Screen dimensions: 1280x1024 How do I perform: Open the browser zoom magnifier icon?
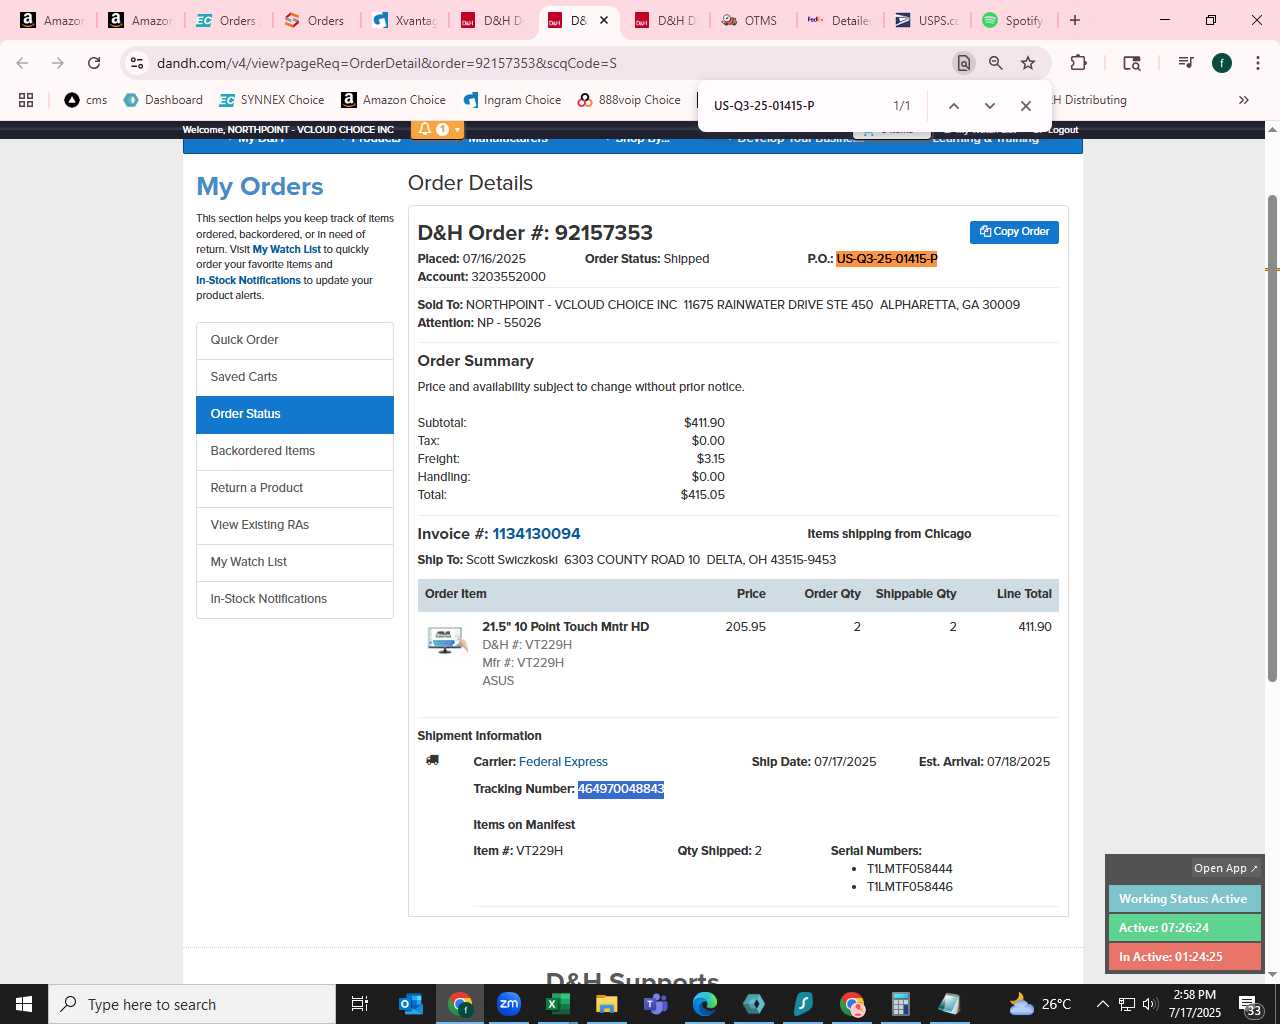(x=996, y=63)
